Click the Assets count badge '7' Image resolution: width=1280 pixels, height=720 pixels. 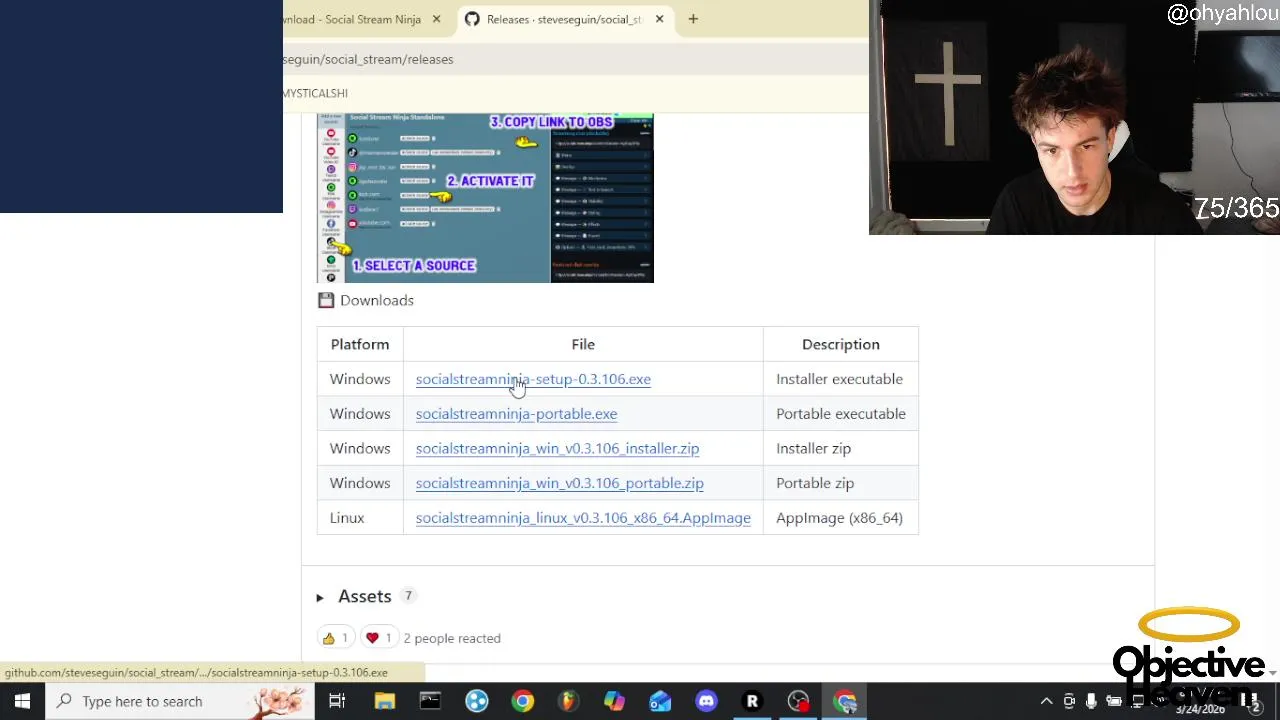[x=408, y=596]
